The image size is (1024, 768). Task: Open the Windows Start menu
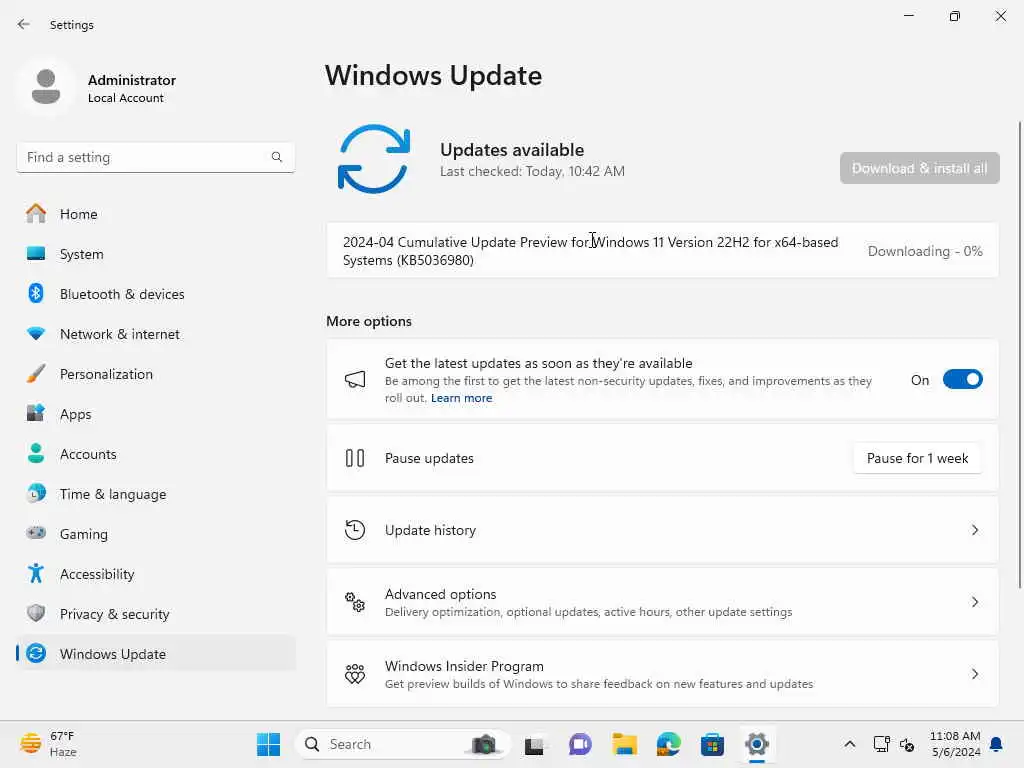coord(268,744)
